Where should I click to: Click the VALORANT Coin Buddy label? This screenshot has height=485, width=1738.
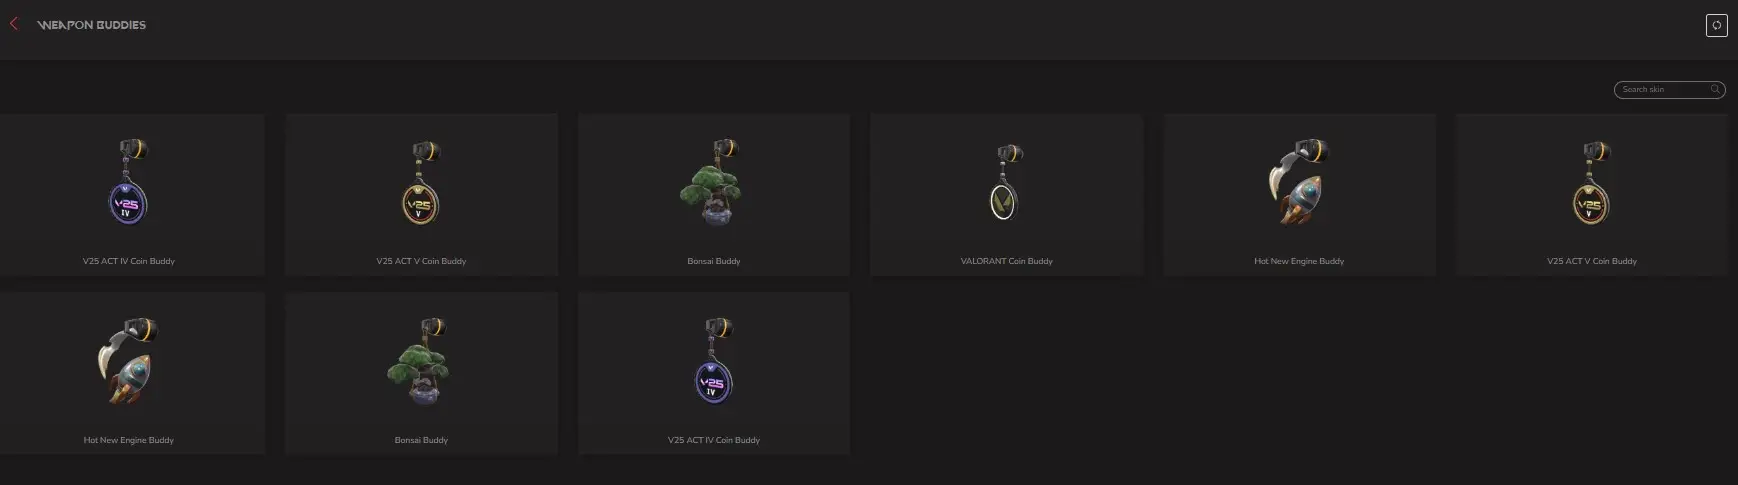click(1006, 261)
